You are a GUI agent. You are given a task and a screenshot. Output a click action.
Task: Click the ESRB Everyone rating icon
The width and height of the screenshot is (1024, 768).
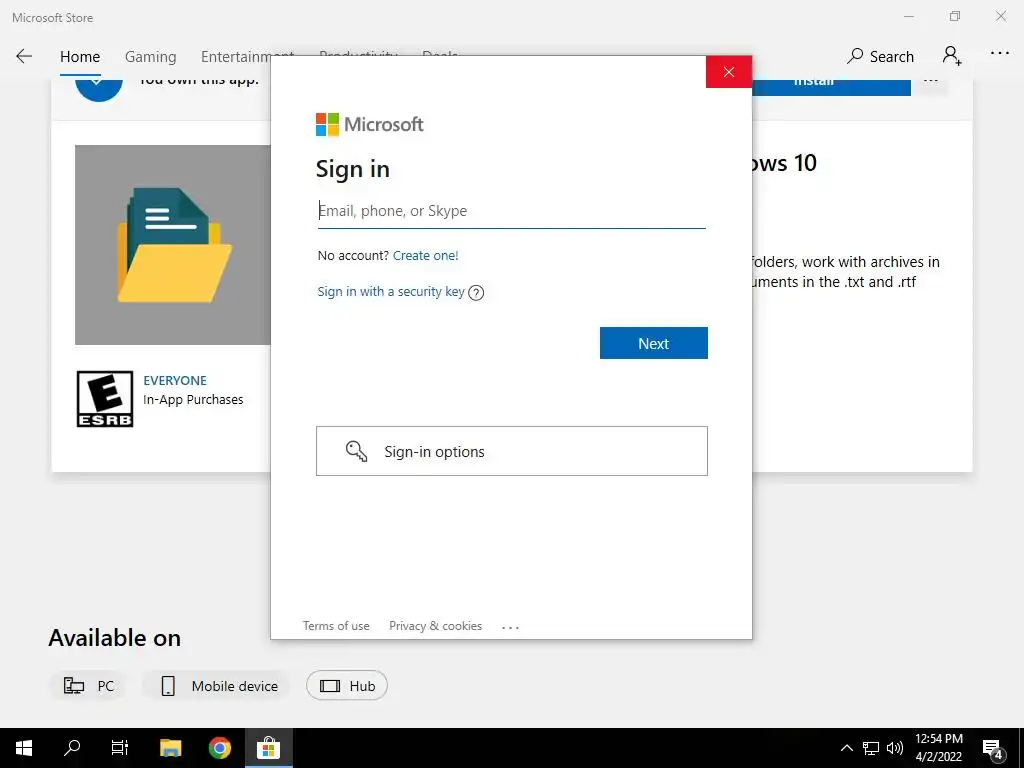pyautogui.click(x=104, y=399)
